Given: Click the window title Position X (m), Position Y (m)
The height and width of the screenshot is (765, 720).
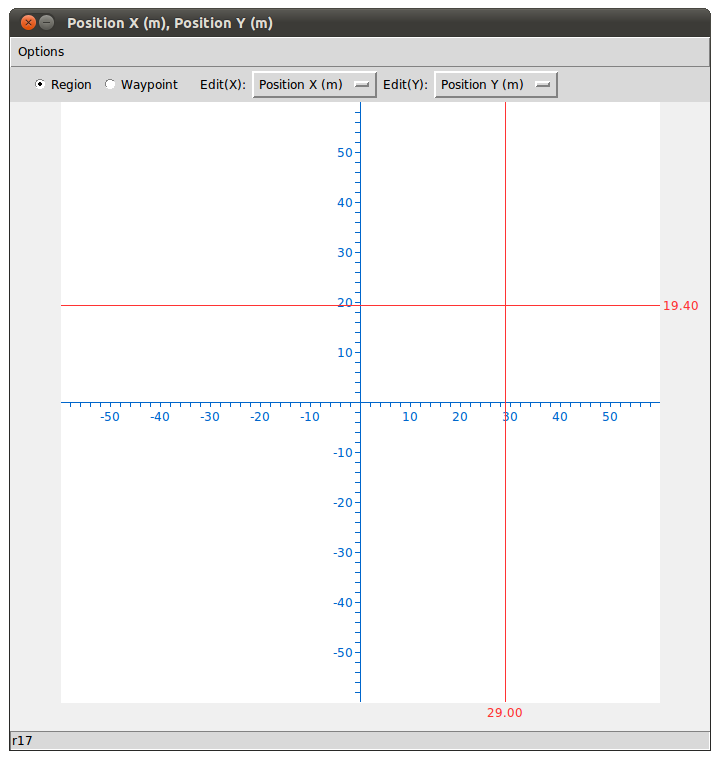Looking at the screenshot, I should pyautogui.click(x=170, y=23).
